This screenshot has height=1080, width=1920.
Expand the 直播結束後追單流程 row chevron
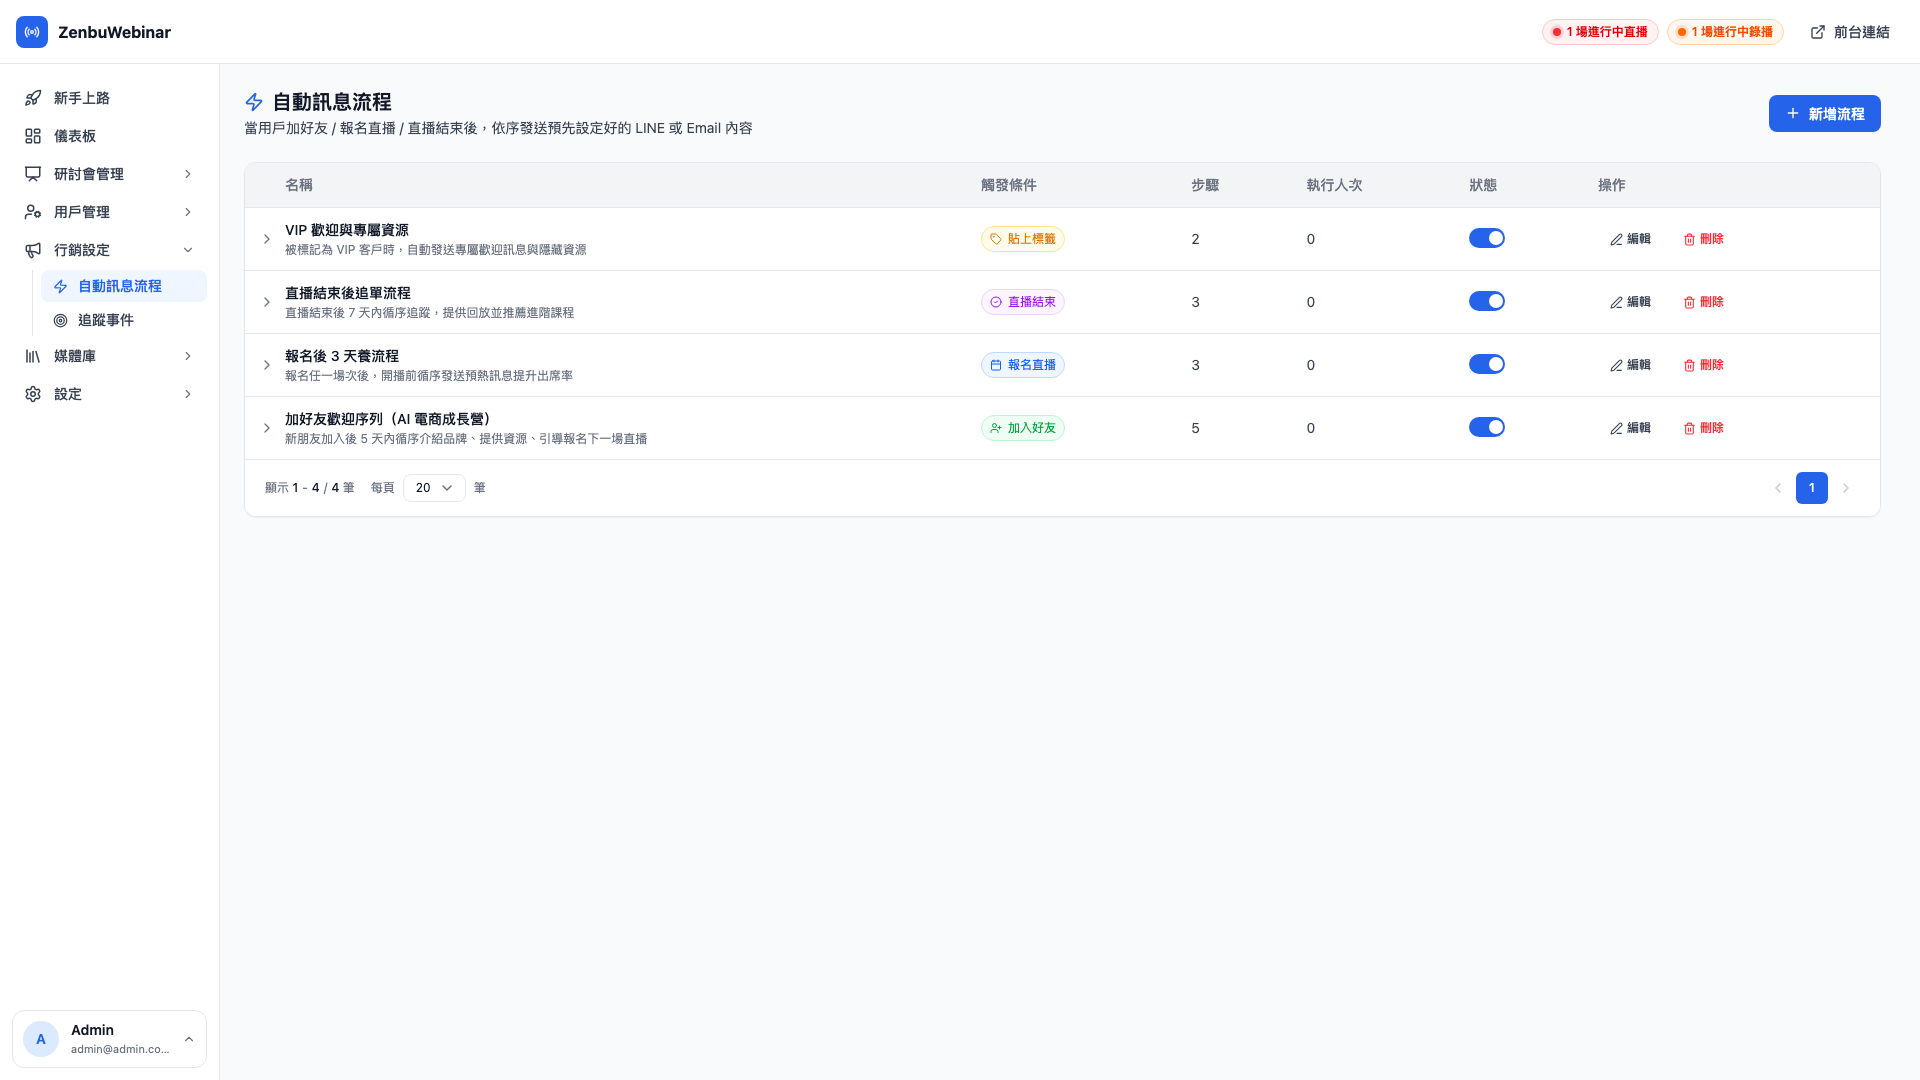point(267,302)
